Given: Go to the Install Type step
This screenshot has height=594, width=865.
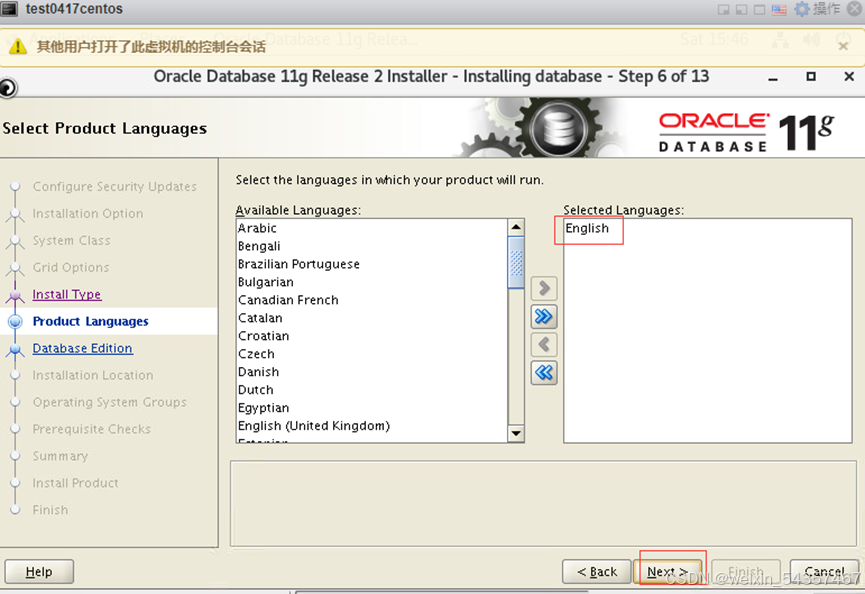Looking at the screenshot, I should 66,294.
